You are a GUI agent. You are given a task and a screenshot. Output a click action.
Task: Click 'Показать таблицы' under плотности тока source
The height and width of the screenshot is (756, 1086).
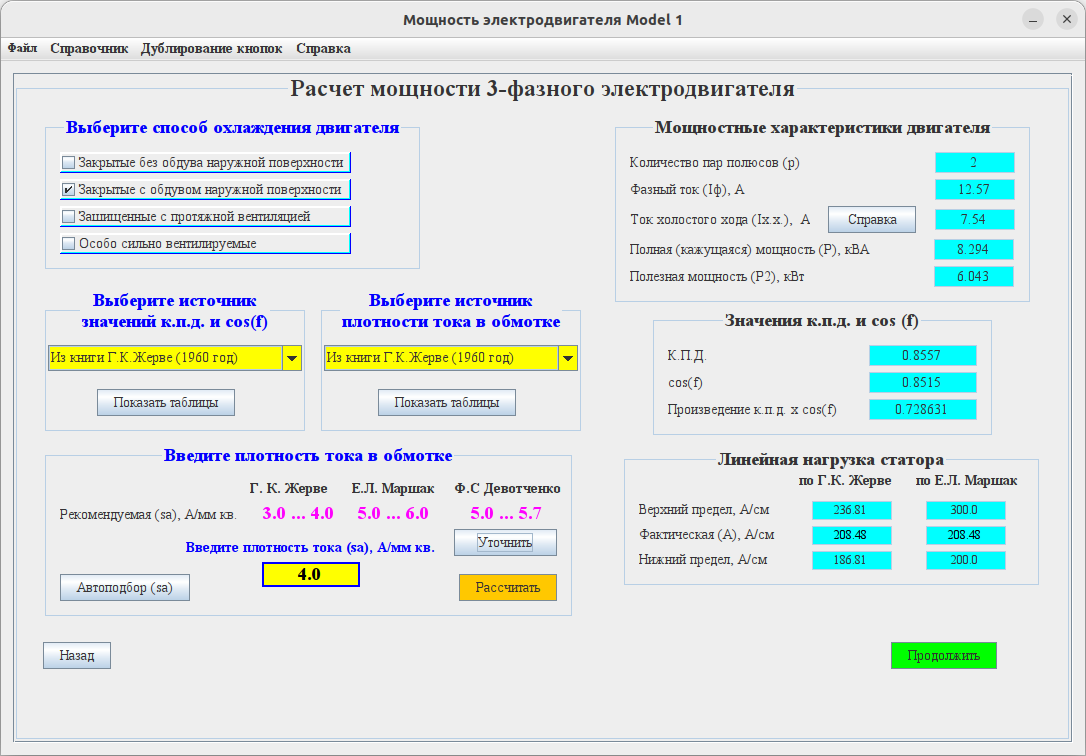coord(446,402)
